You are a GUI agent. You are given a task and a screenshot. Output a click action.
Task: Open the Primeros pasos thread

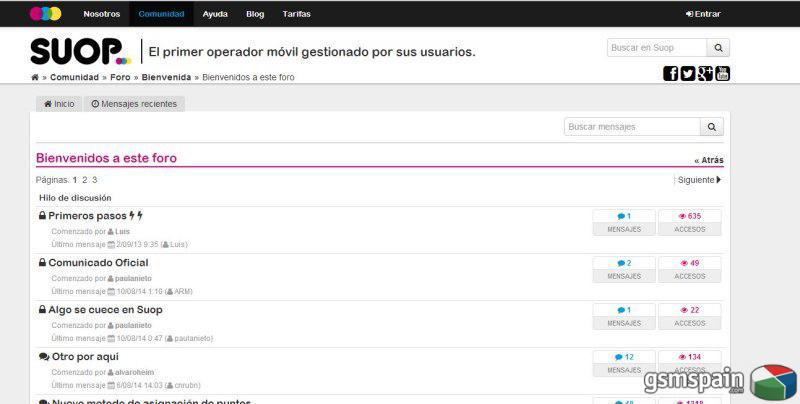point(87,216)
